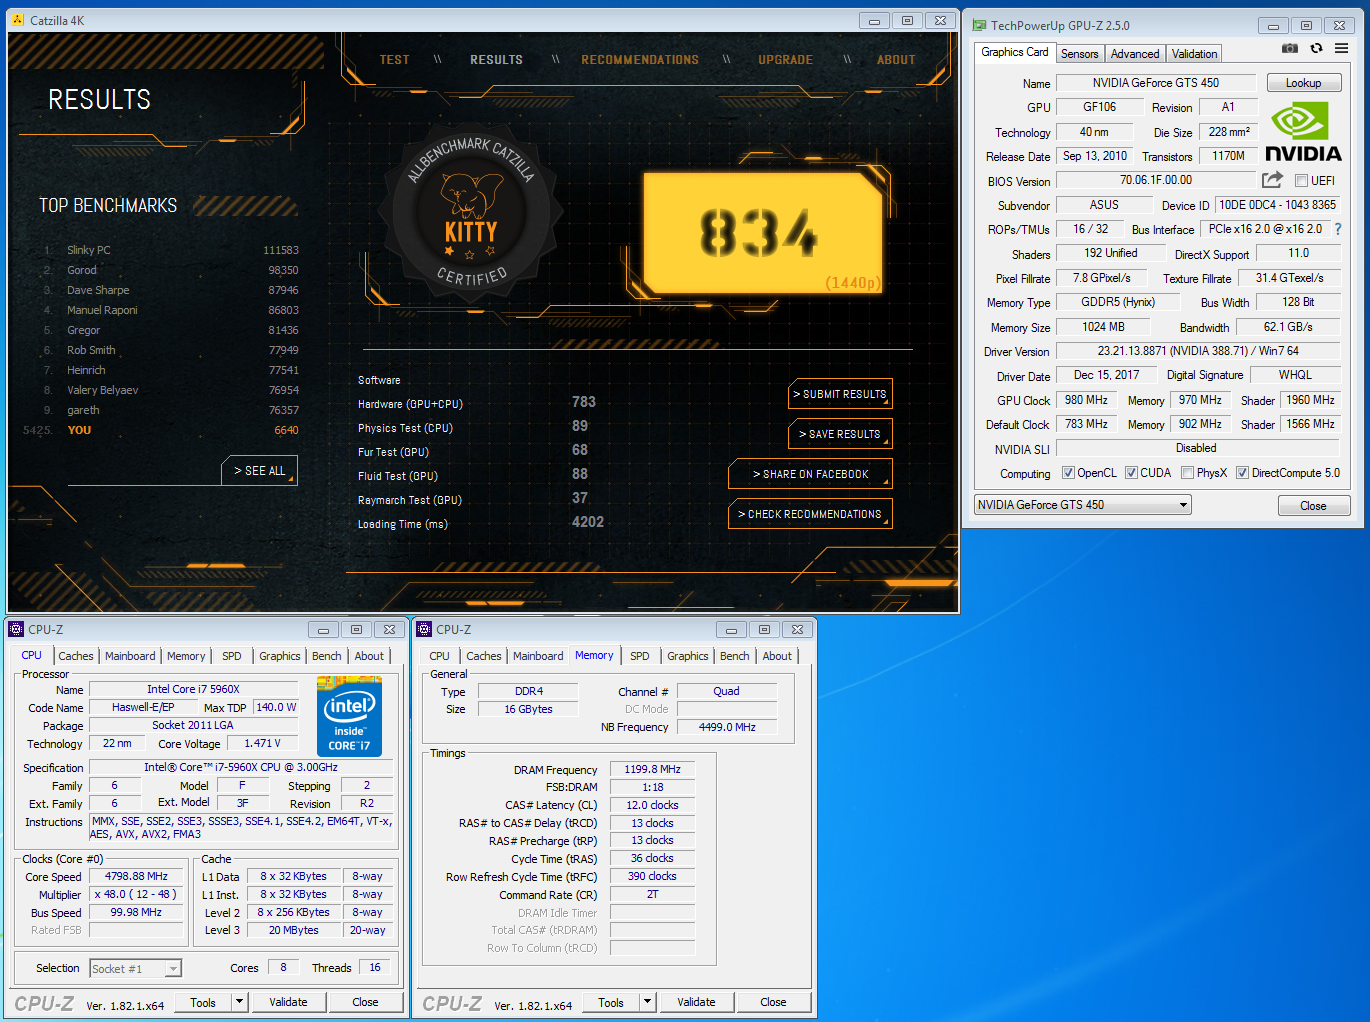Toggle the PhysX checkbox
This screenshot has height=1022, width=1370.
tap(1187, 473)
